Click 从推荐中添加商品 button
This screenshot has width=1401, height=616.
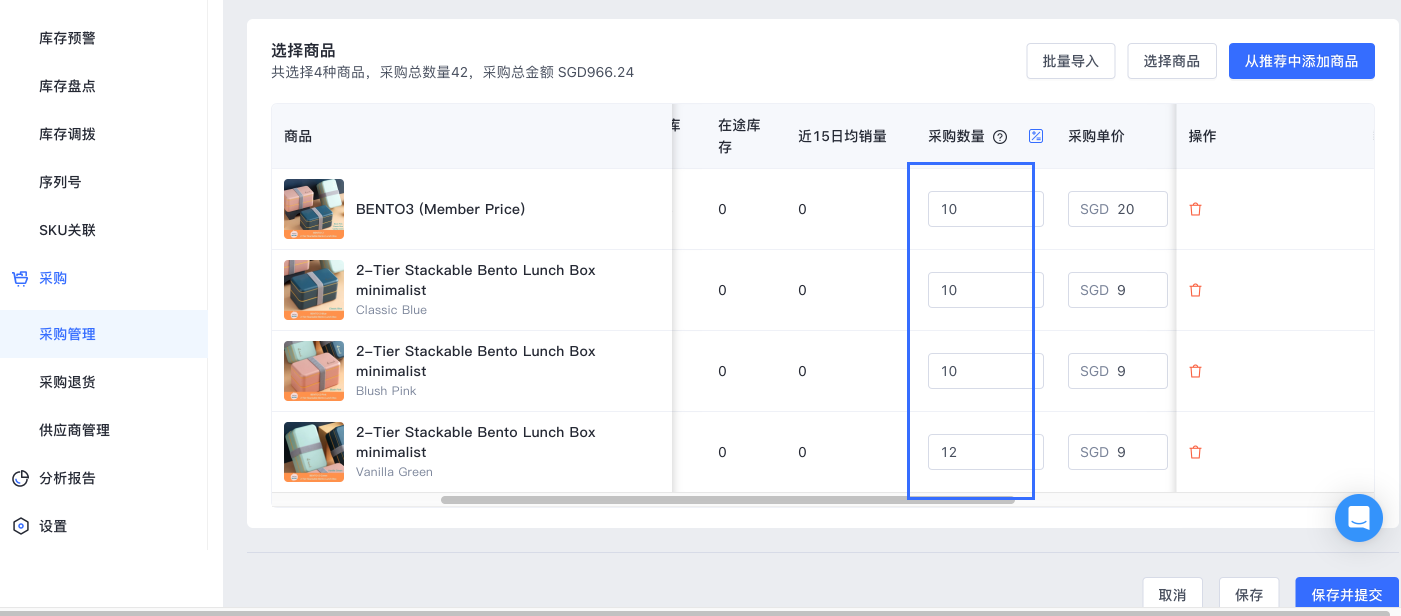click(x=1301, y=61)
